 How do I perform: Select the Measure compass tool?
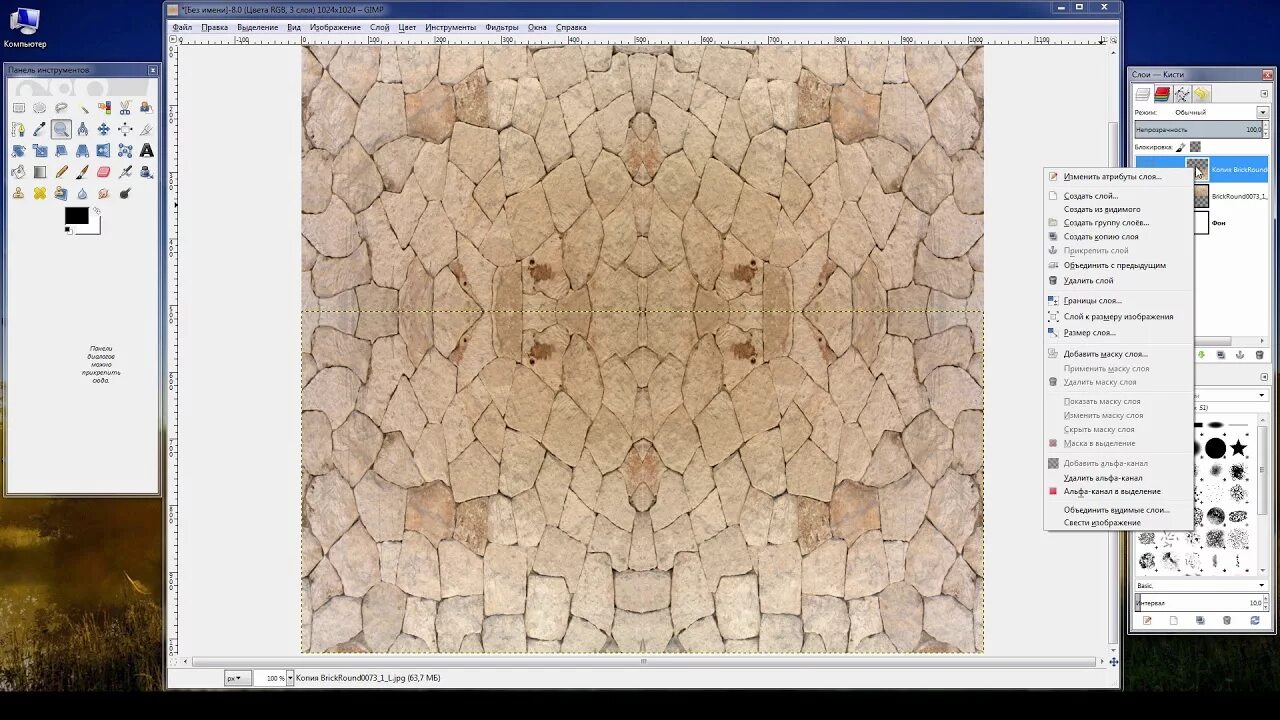coord(83,129)
